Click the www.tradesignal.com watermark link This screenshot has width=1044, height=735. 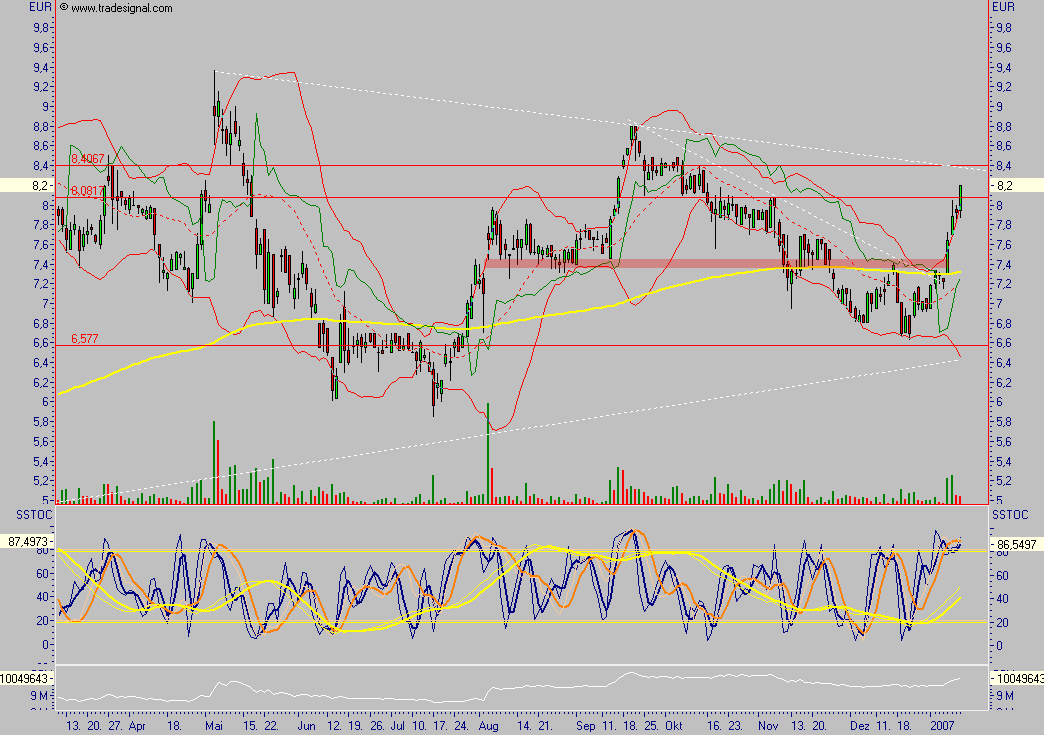pos(122,8)
